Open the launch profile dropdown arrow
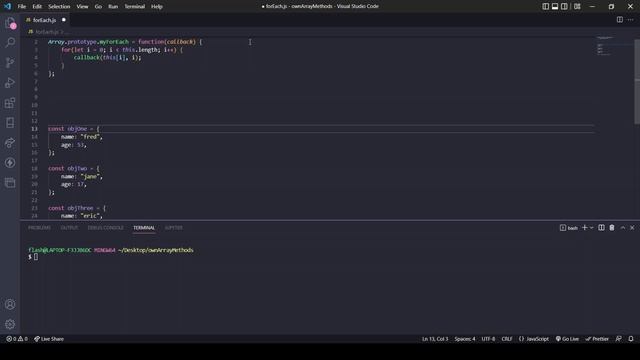This screenshot has height=360, width=640. 591,228
